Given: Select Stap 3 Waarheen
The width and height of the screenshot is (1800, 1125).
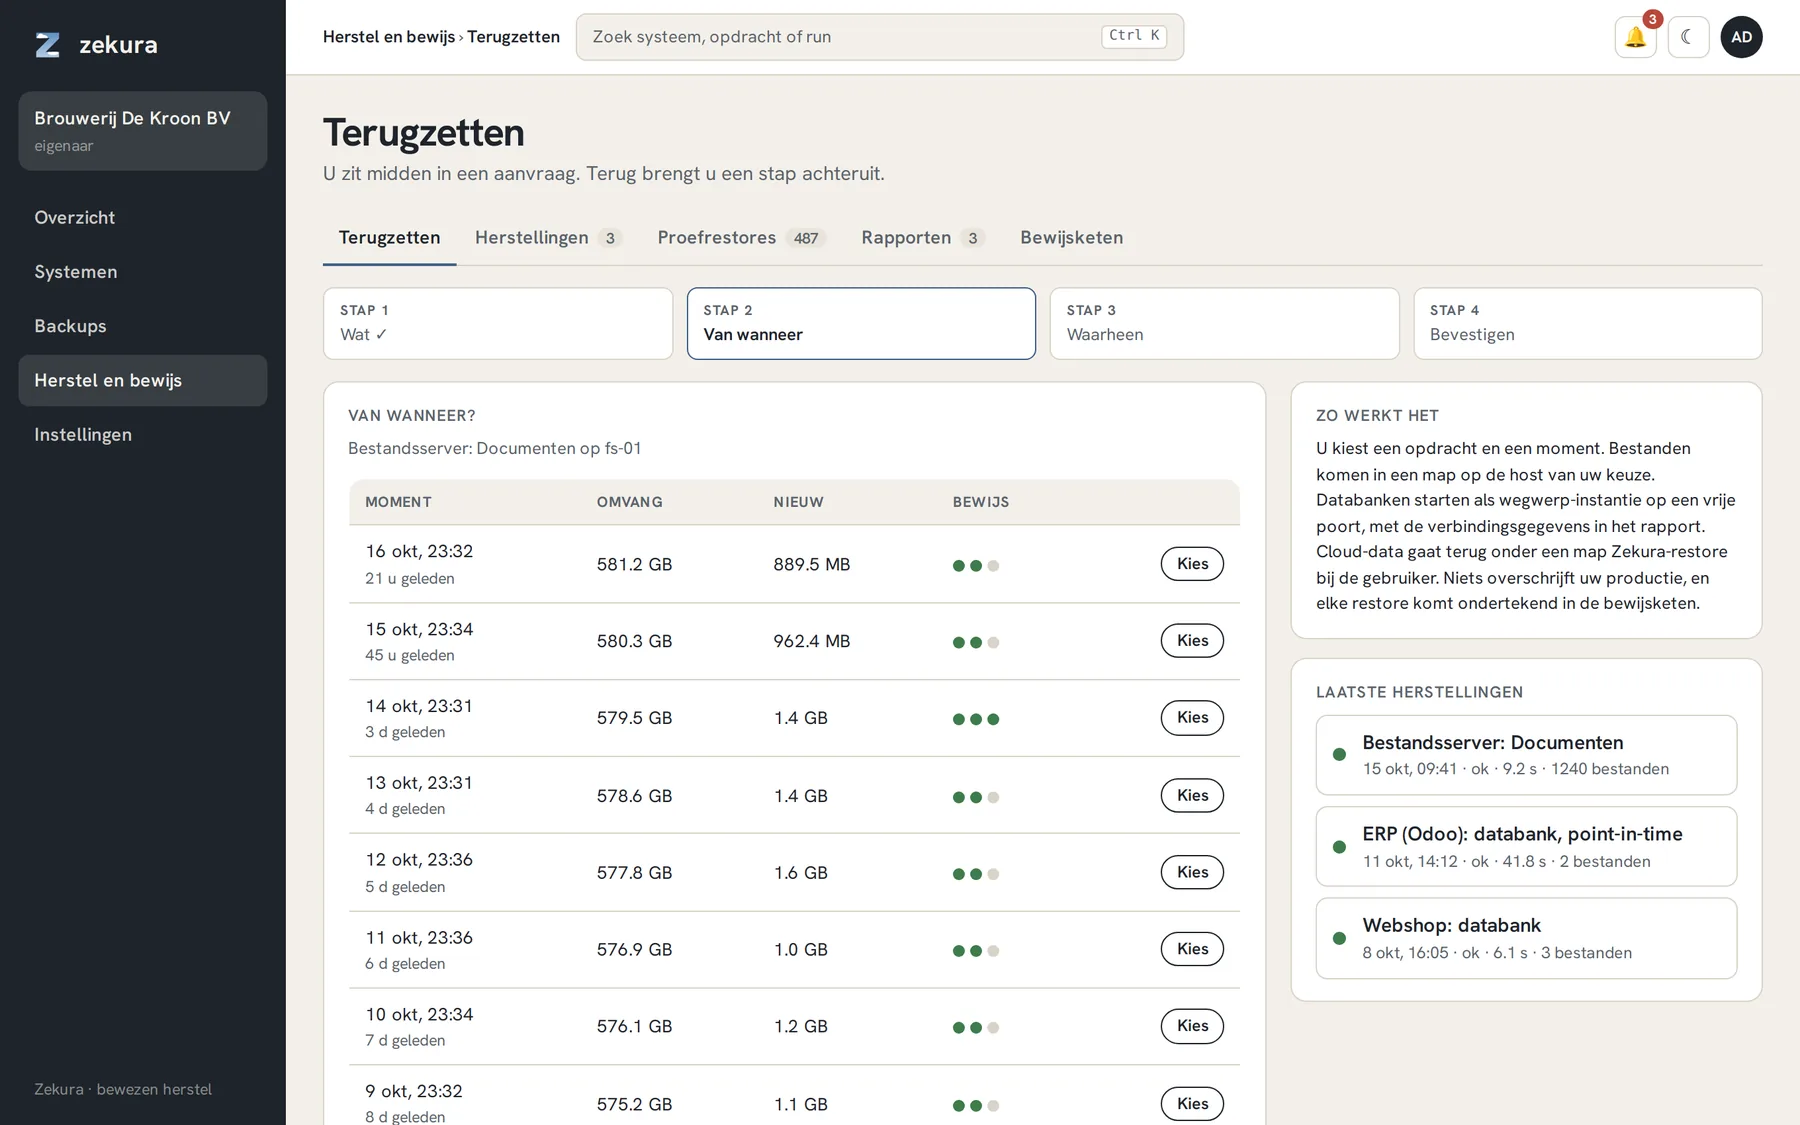Looking at the screenshot, I should point(1224,323).
